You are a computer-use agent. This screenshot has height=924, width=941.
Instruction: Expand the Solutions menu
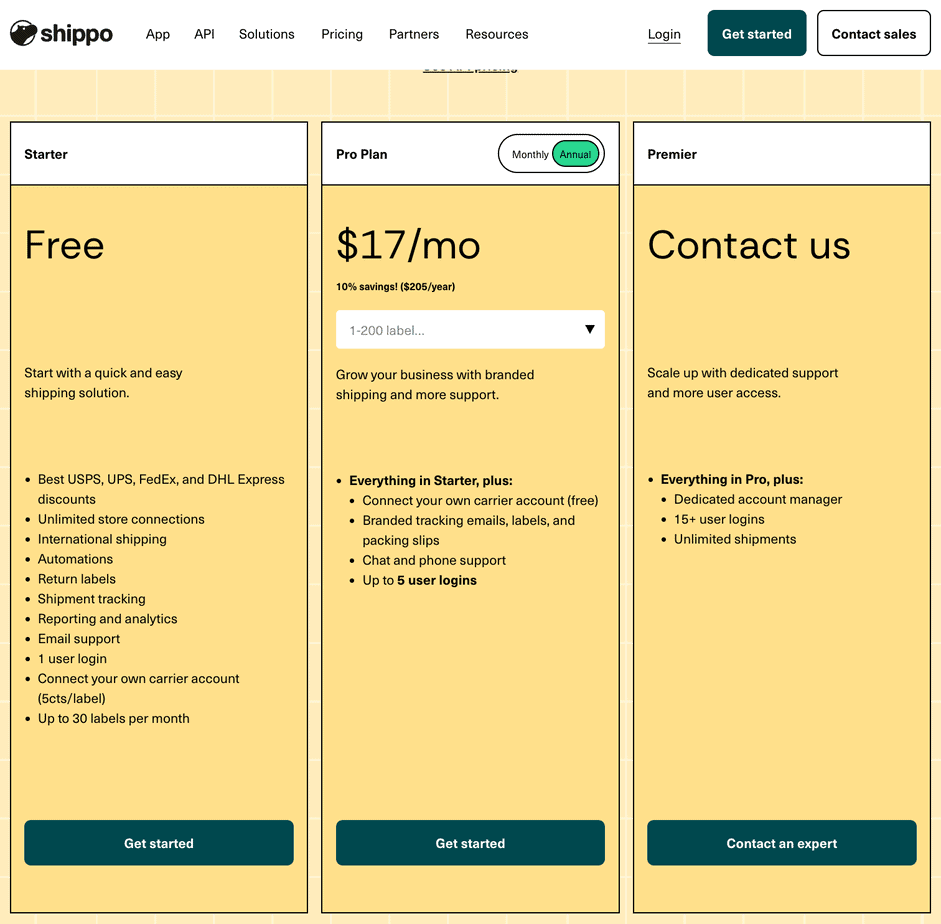266,34
